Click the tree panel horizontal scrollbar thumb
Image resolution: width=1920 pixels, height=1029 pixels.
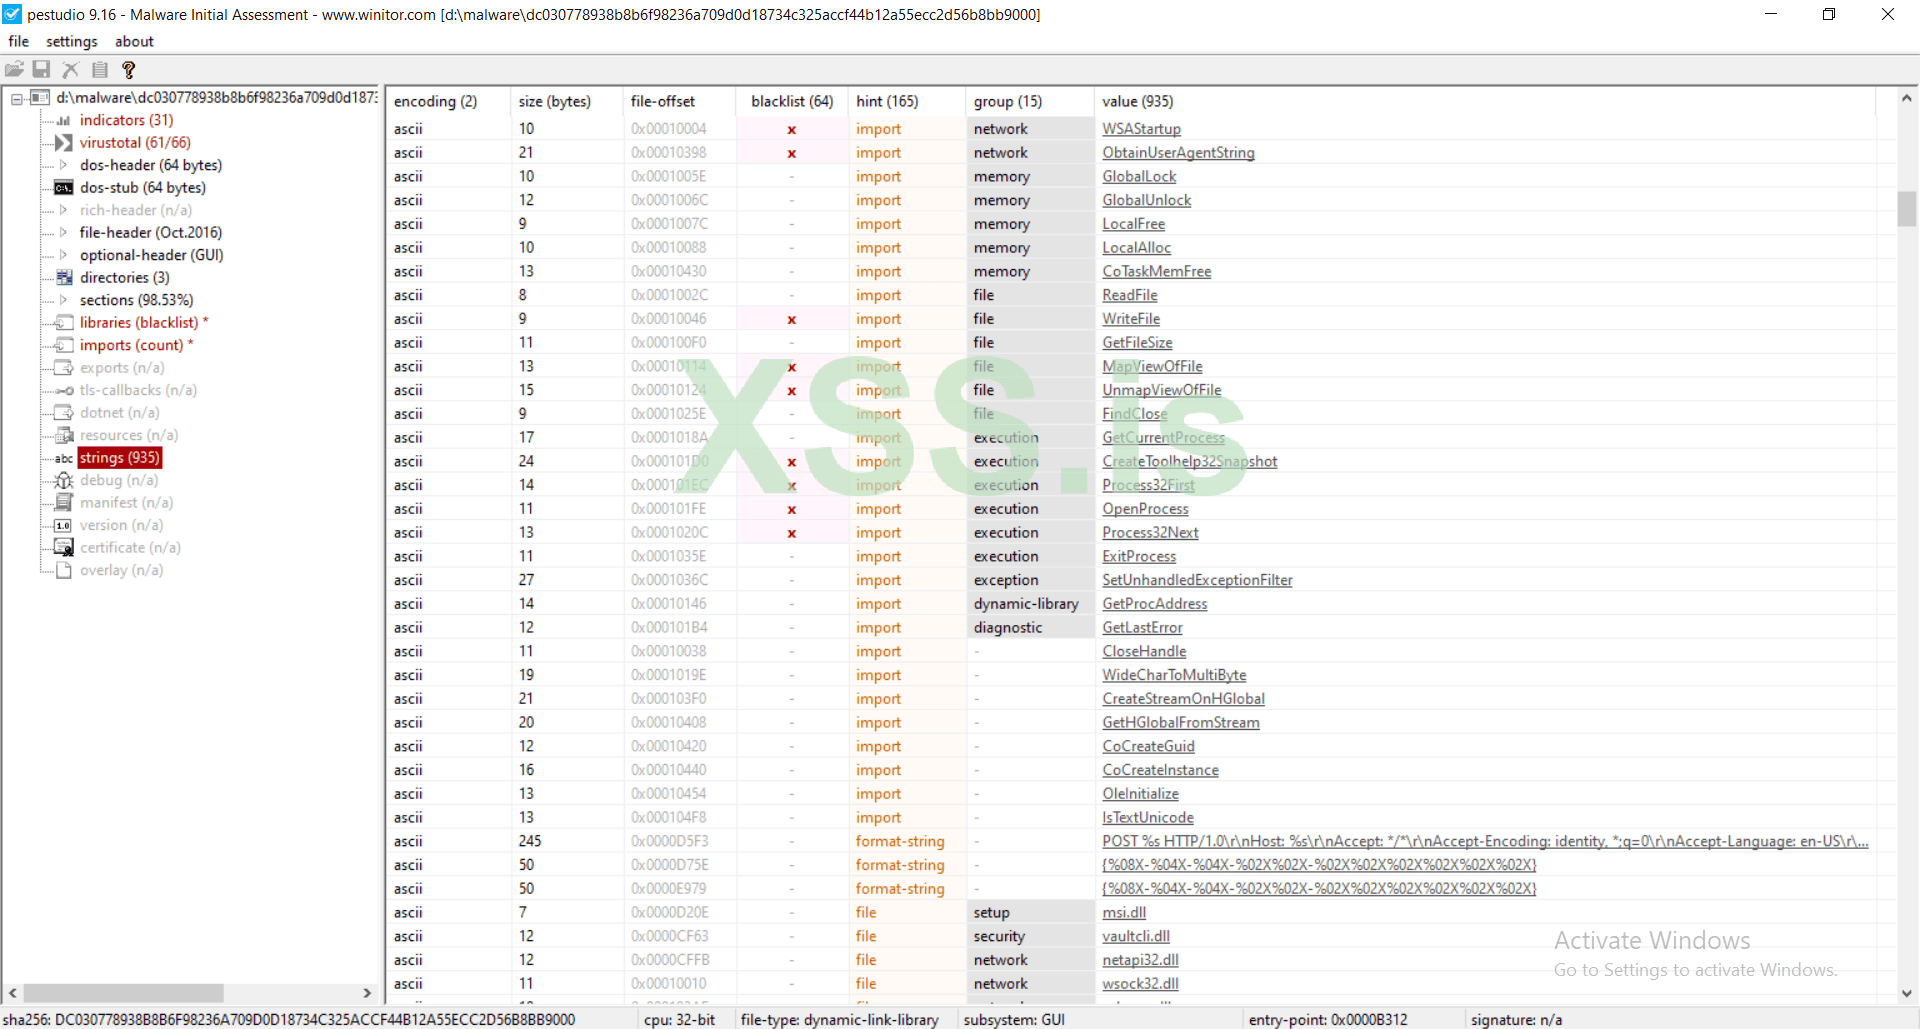point(123,993)
